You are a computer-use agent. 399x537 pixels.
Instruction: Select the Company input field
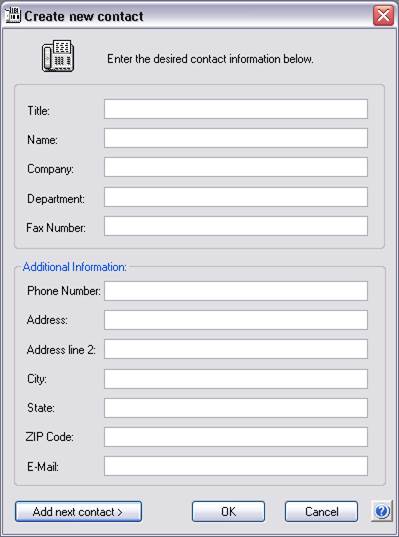coord(236,167)
